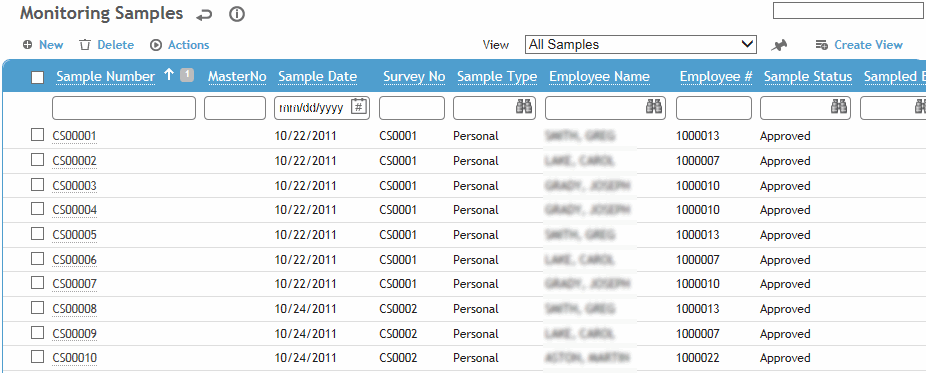Image resolution: width=926 pixels, height=373 pixels.
Task: Click the back arrow icon beside Monitoring Samples
Action: point(204,15)
